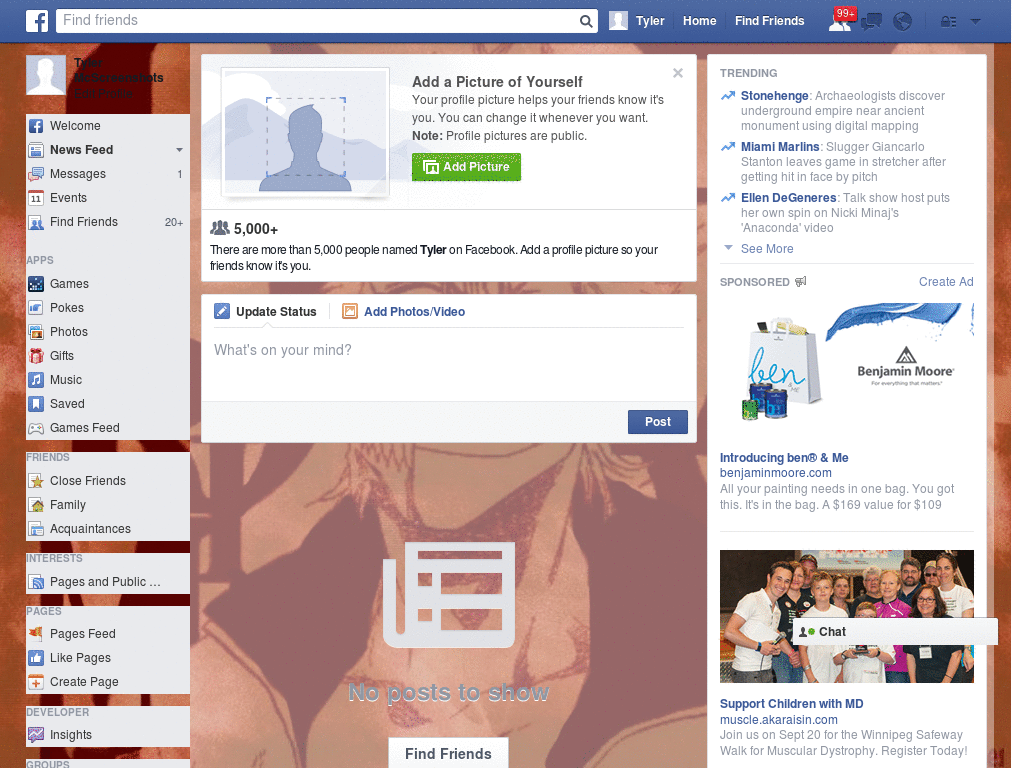The height and width of the screenshot is (768, 1024).
Task: Click the benjaminmoore.com link
Action: pos(776,473)
